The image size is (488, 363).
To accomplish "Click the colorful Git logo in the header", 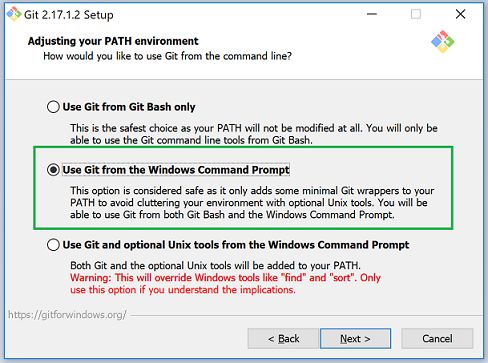I will [442, 42].
